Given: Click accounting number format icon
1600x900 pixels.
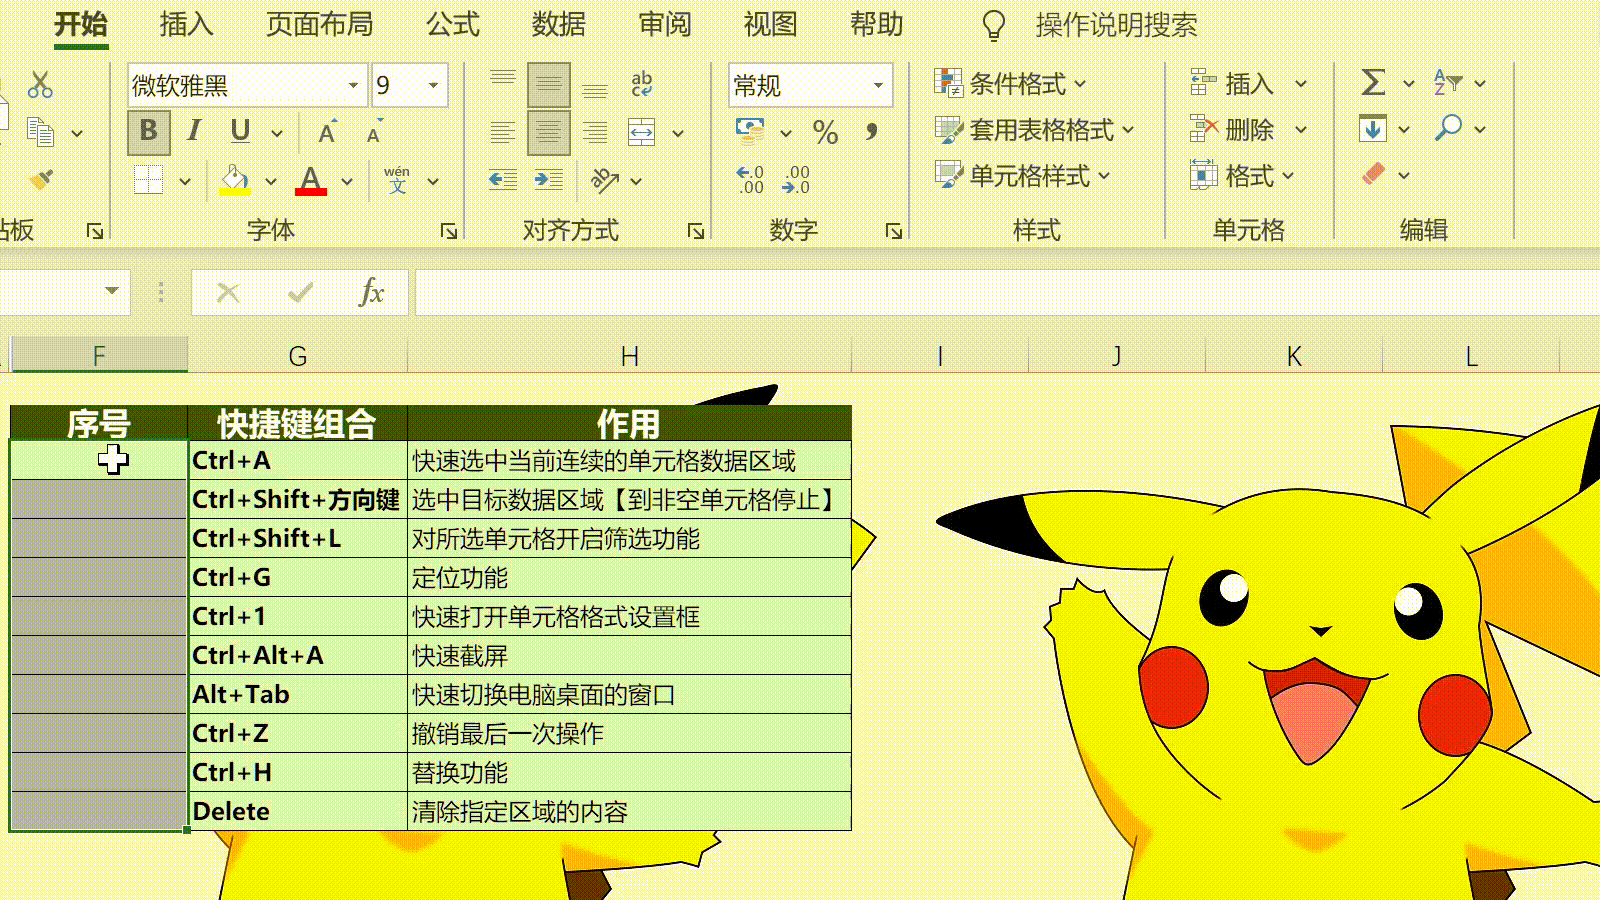Looking at the screenshot, I should click(x=750, y=131).
